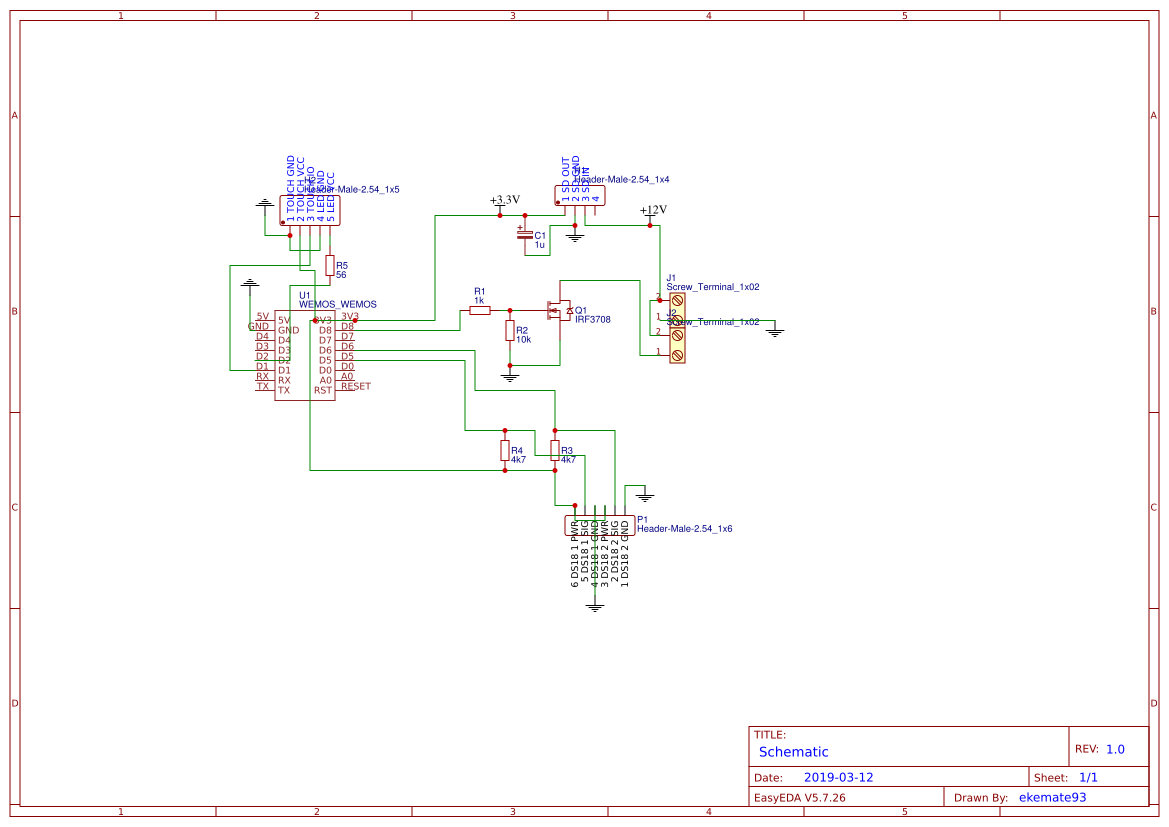Viewport: 1169px width, 827px height.
Task: Click the +12V power flag
Action: [653, 210]
